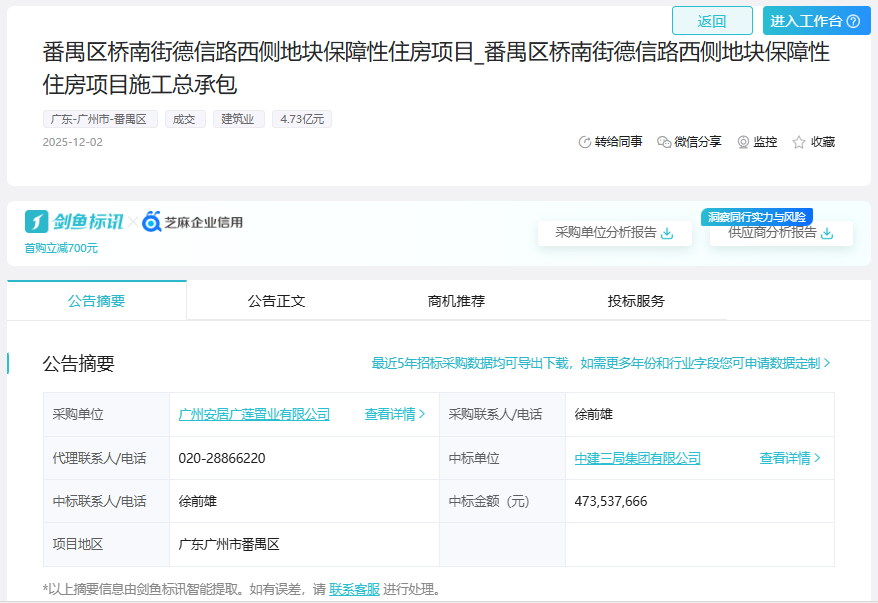Click the 收藏 star icon
Screen dimensions: 878x603
coord(799,142)
